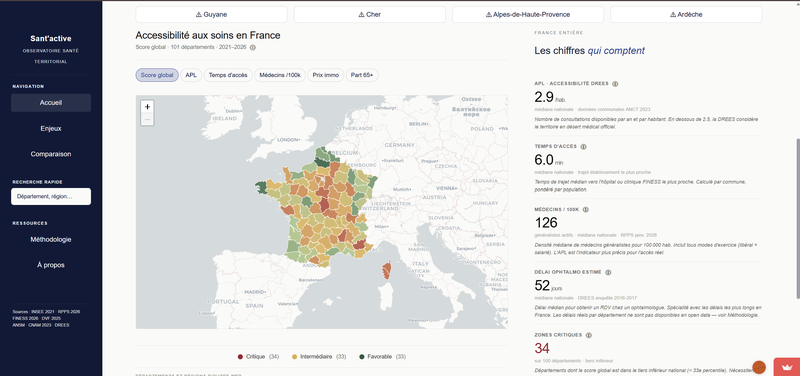Viewport: 800px width, 376px height.
Task: Select the APL map filter
Action: (x=191, y=75)
